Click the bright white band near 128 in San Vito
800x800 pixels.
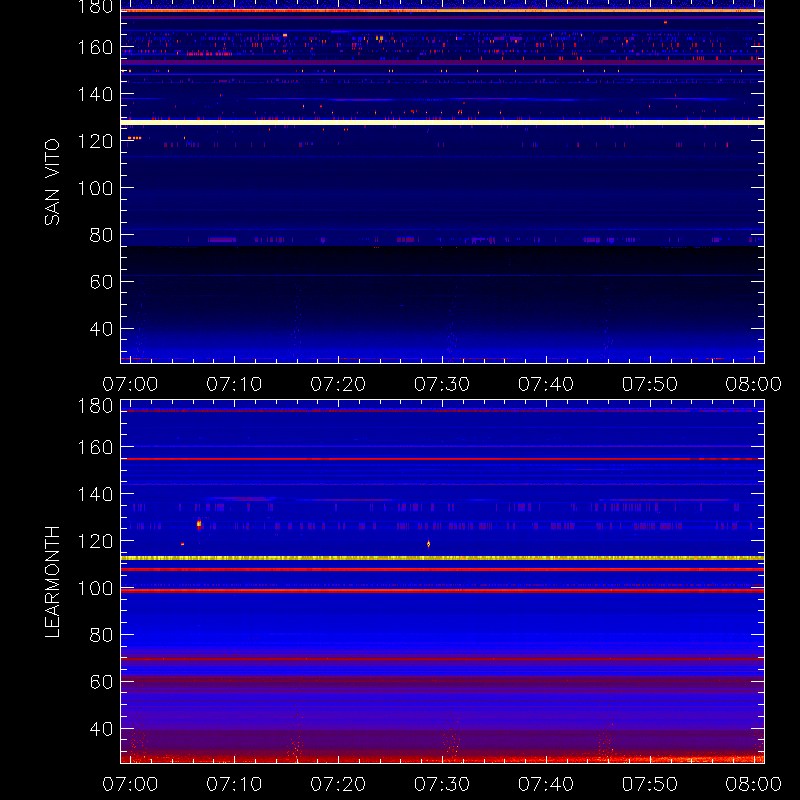point(442,122)
